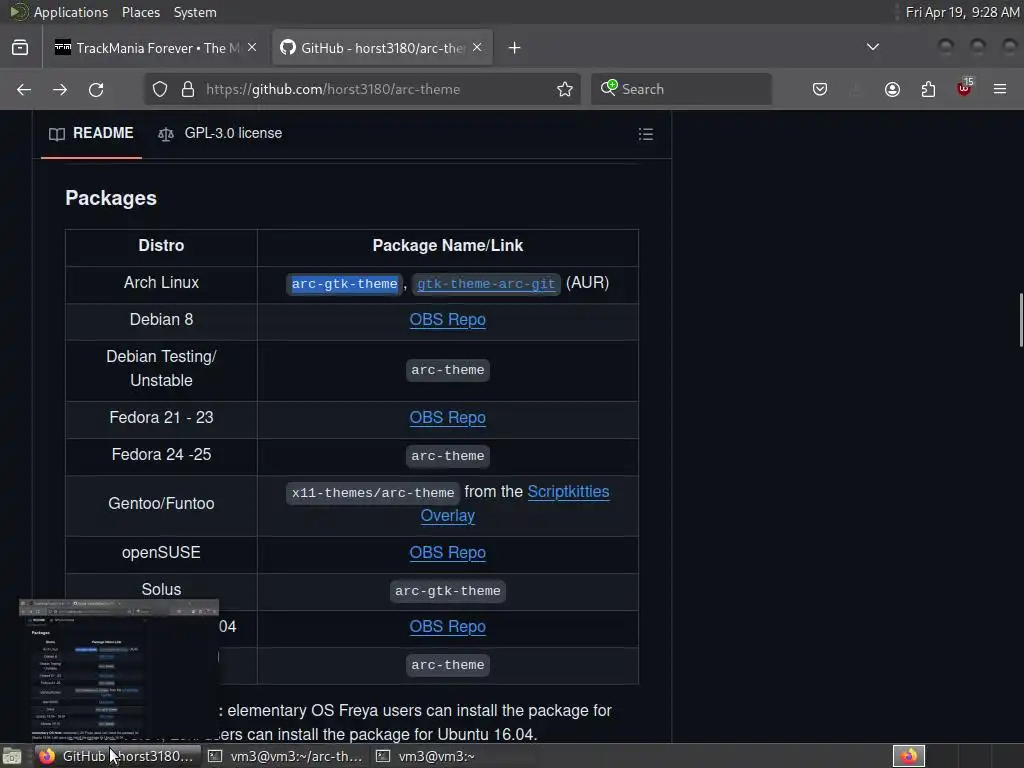Open the README outline list icon
The image size is (1024, 768).
[x=646, y=134]
